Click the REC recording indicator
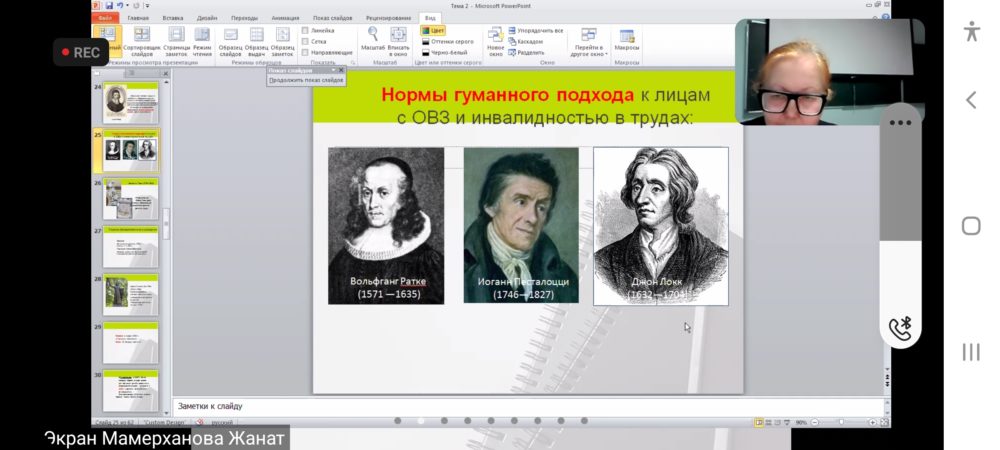 click(x=81, y=52)
